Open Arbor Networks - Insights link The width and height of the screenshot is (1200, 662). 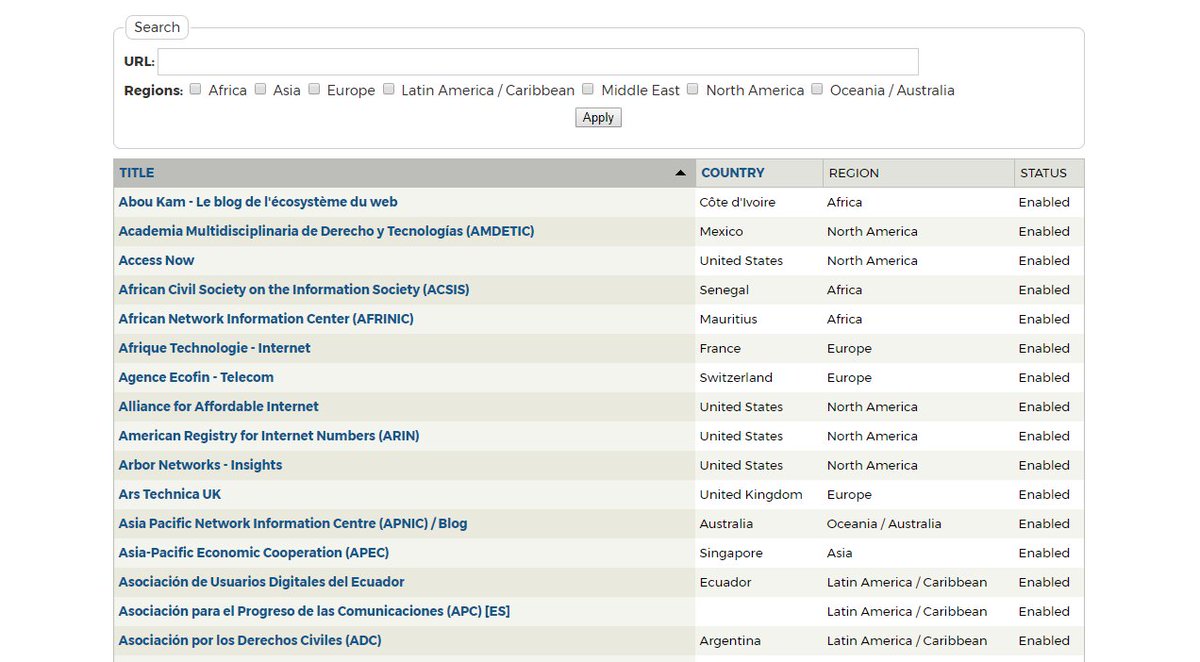(200, 465)
